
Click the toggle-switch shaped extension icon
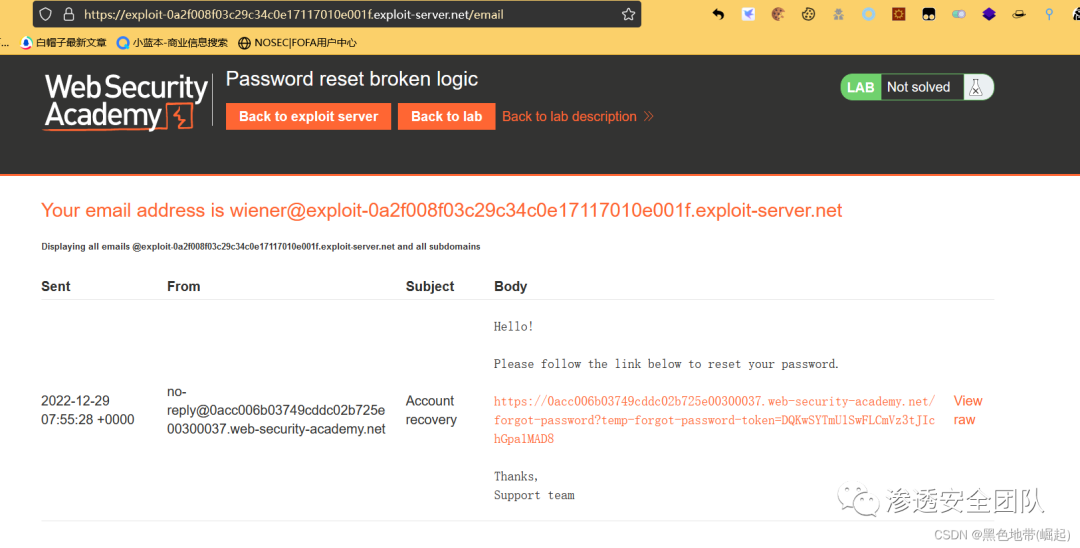coord(959,14)
